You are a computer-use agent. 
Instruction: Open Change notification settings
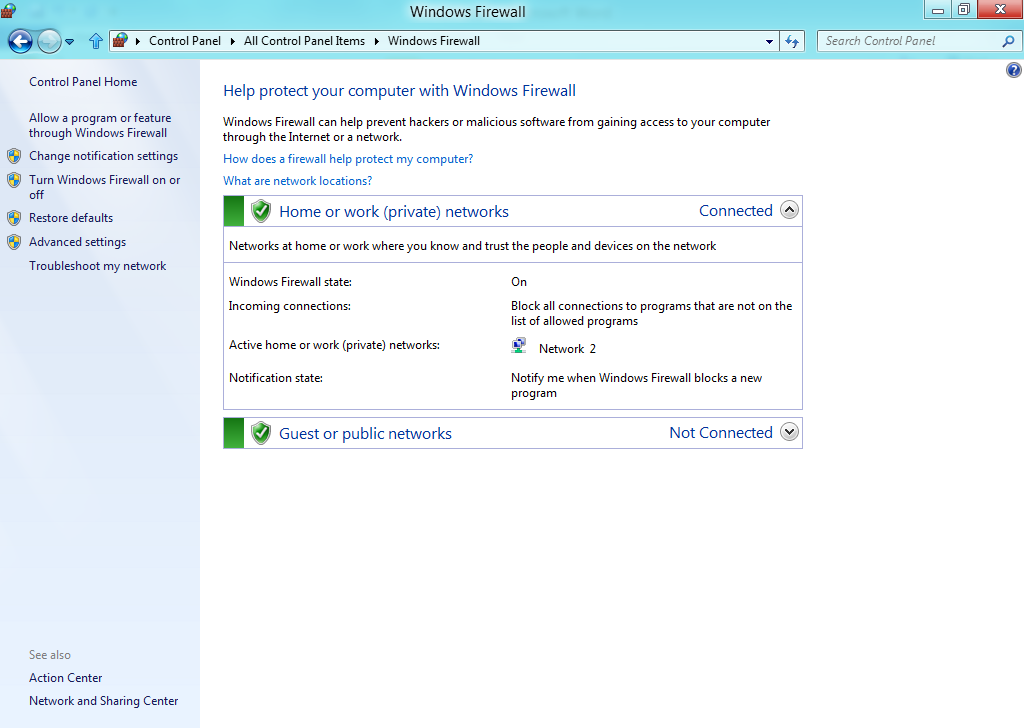(x=103, y=156)
